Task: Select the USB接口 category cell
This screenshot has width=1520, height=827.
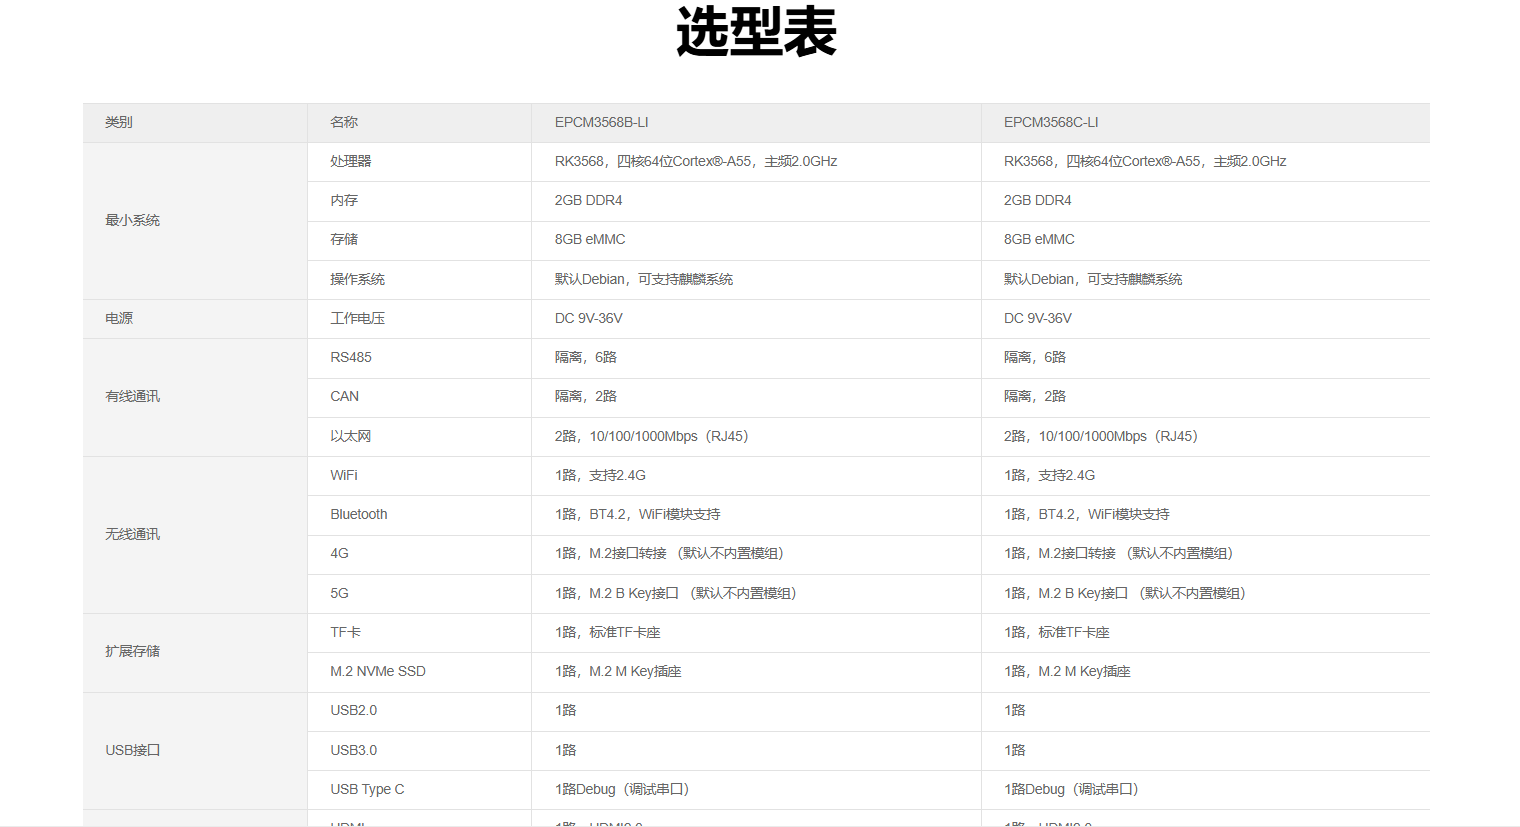Action: coord(133,750)
